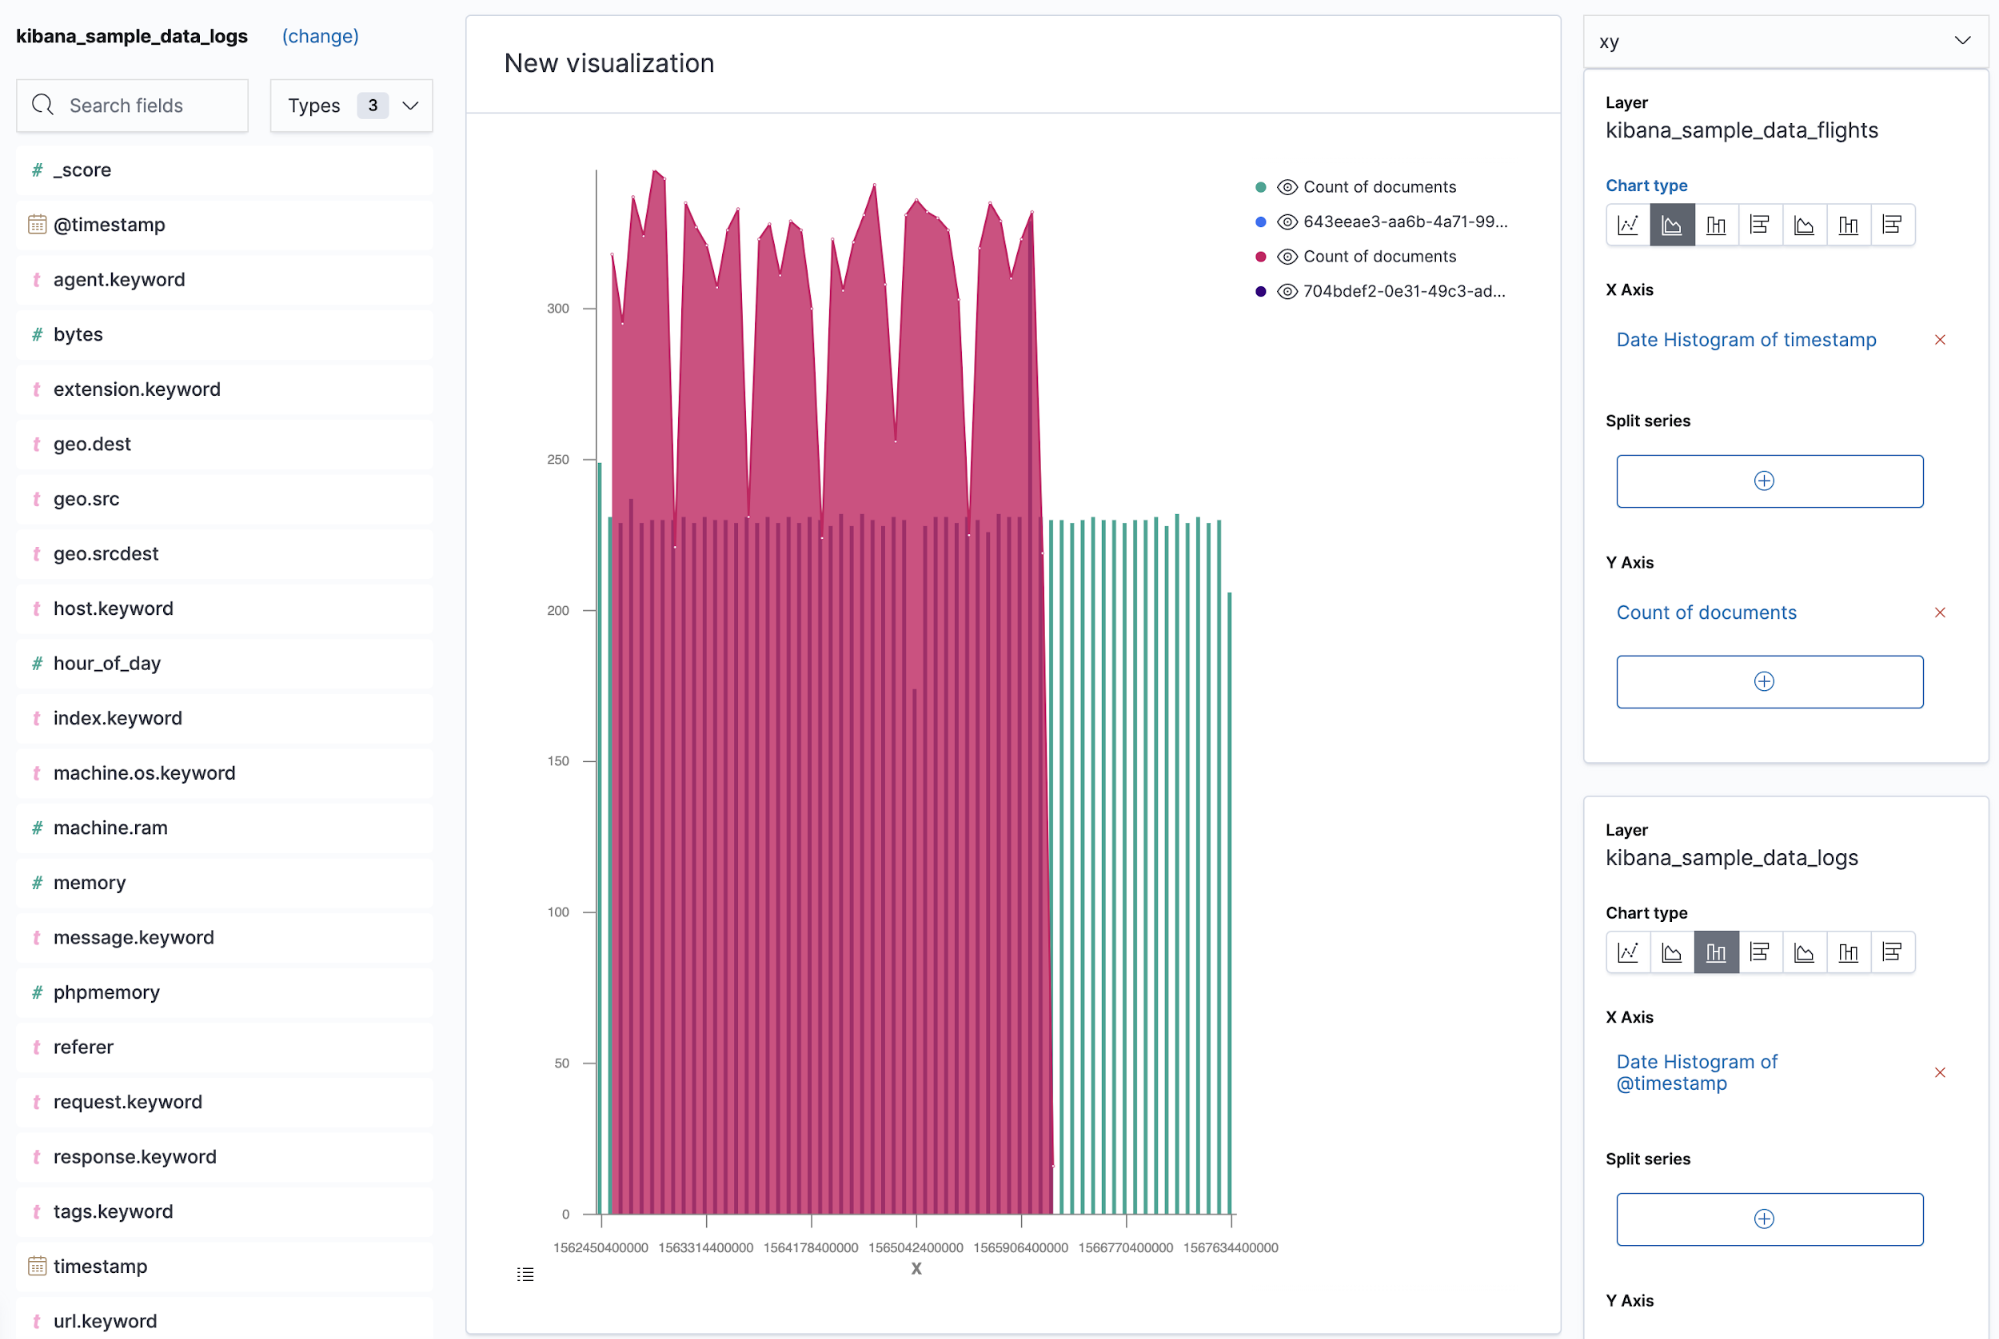Select stacked horizontal bar type in flights layer
The height and width of the screenshot is (1339, 1999).
[x=1892, y=225]
